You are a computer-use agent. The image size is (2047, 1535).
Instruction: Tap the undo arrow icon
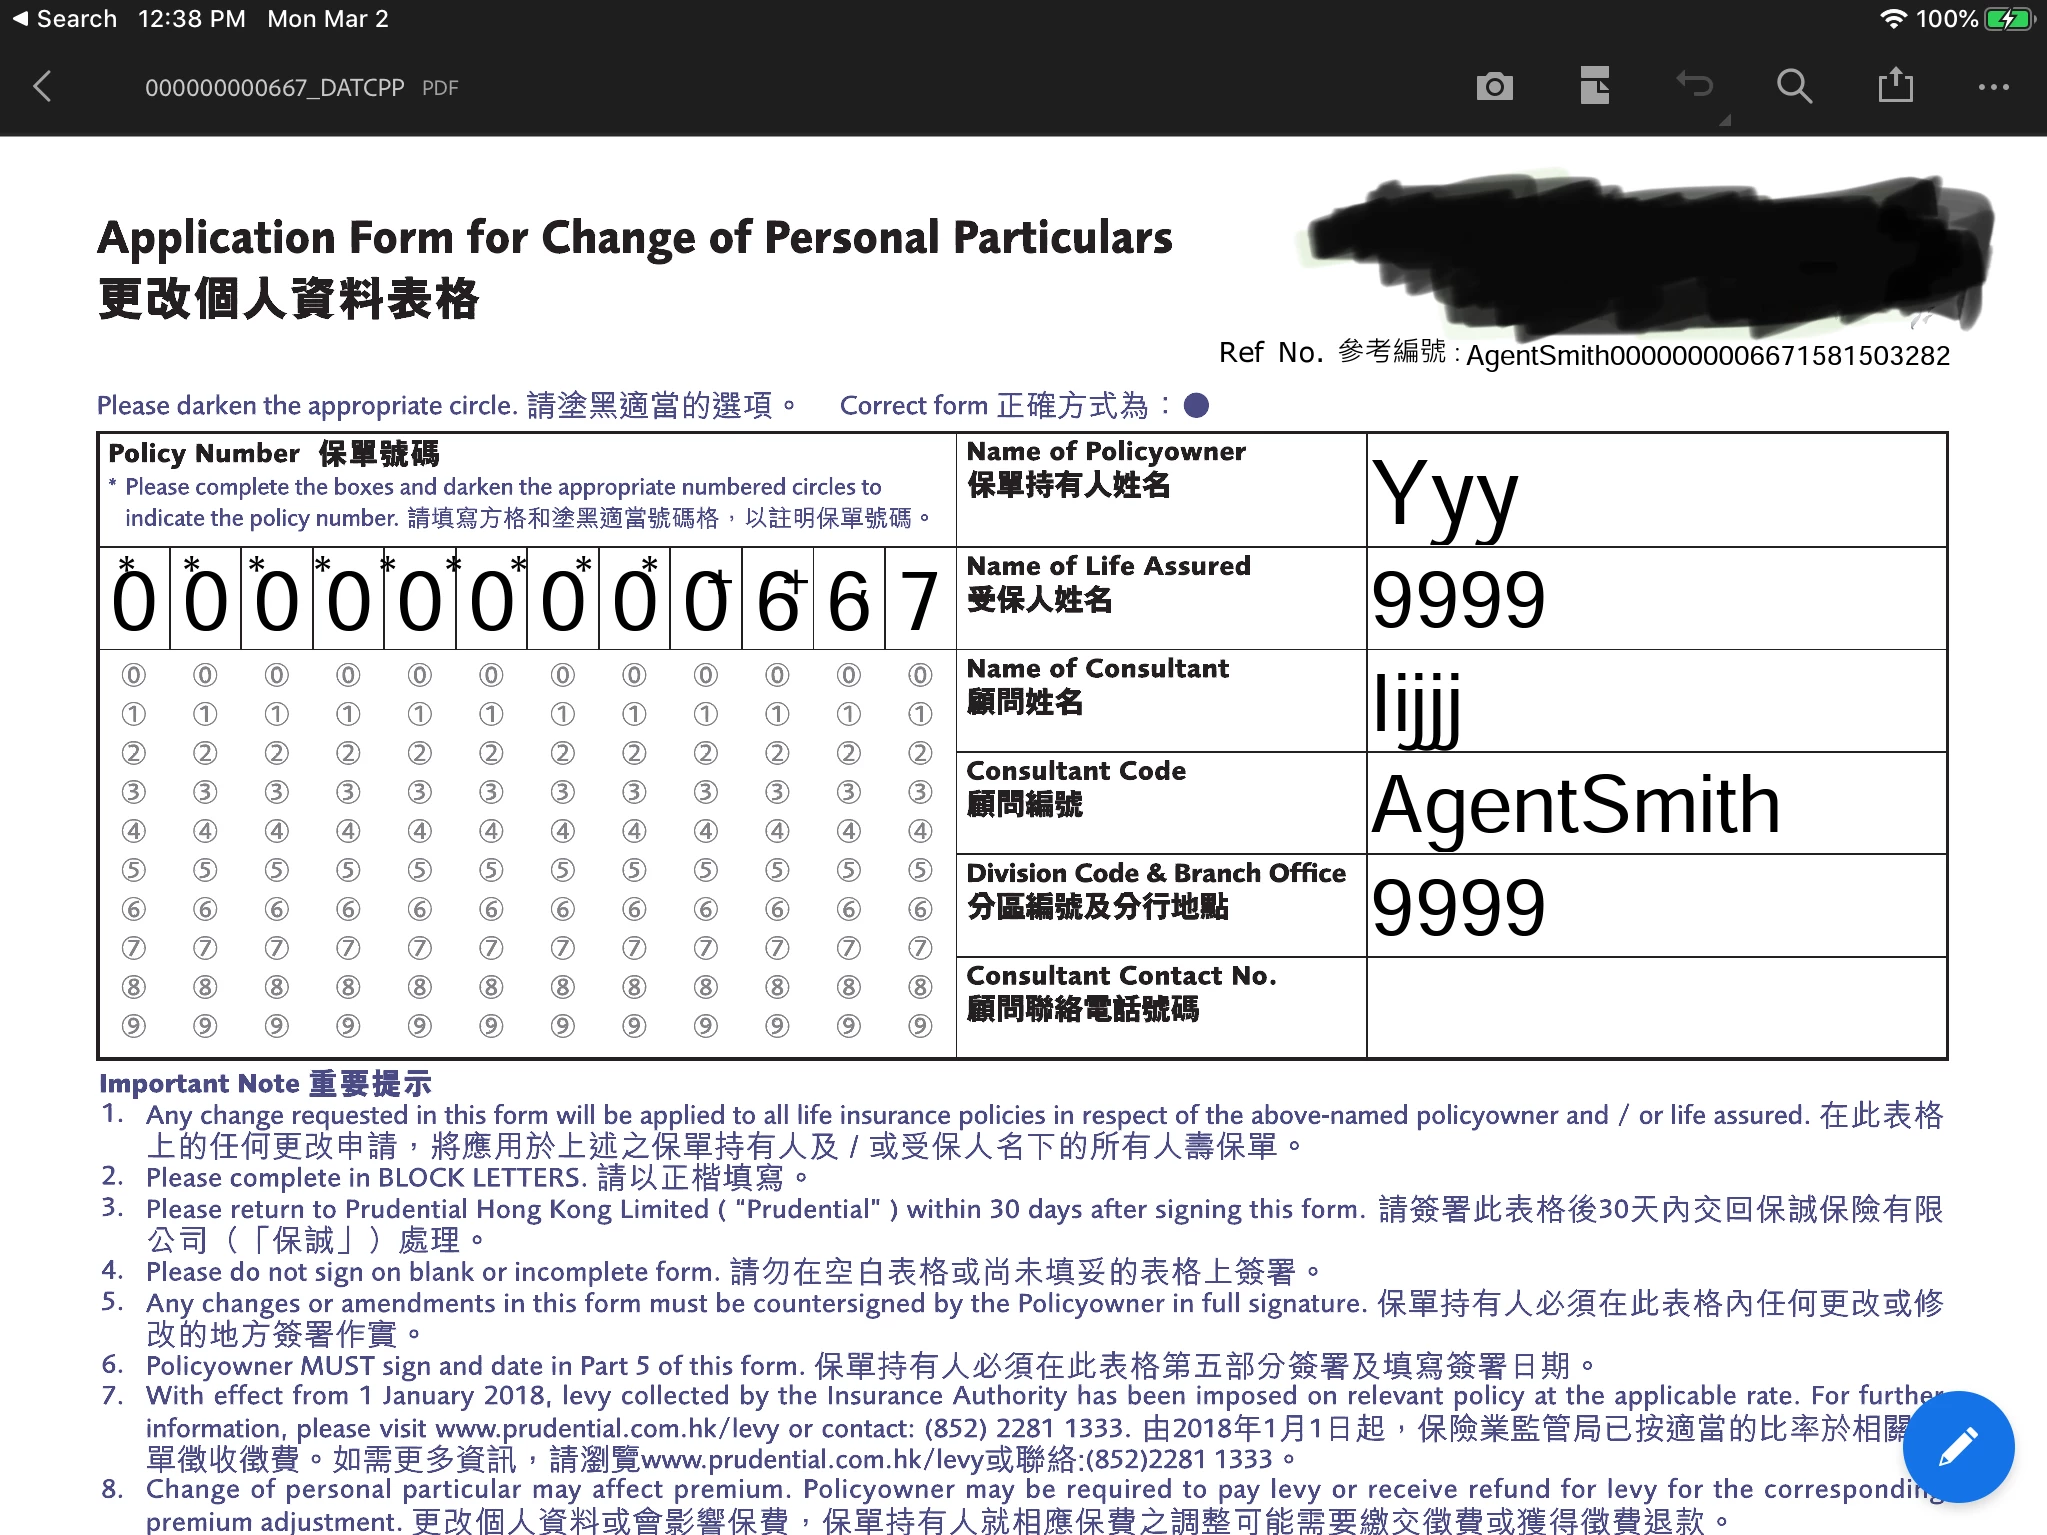(1694, 85)
